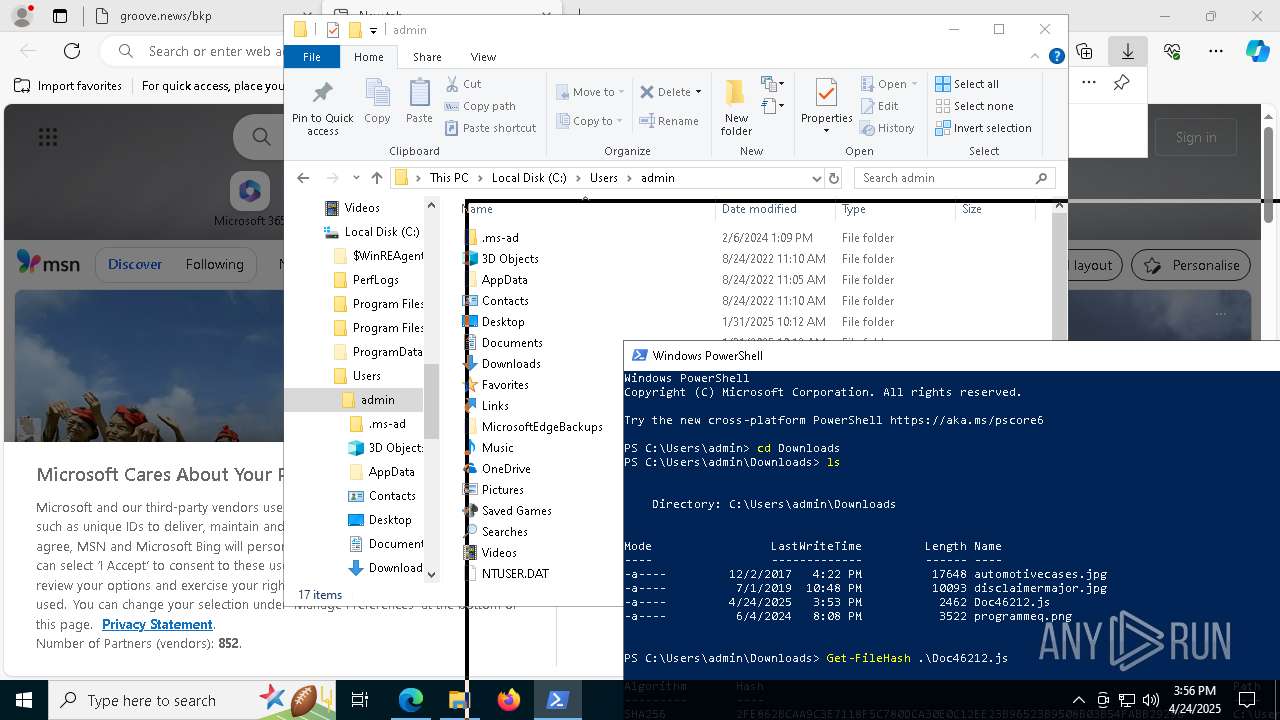Screen dimensions: 1280x720
Task: Select MicrosoftEdgeBackups folder
Action: [x=542, y=427]
